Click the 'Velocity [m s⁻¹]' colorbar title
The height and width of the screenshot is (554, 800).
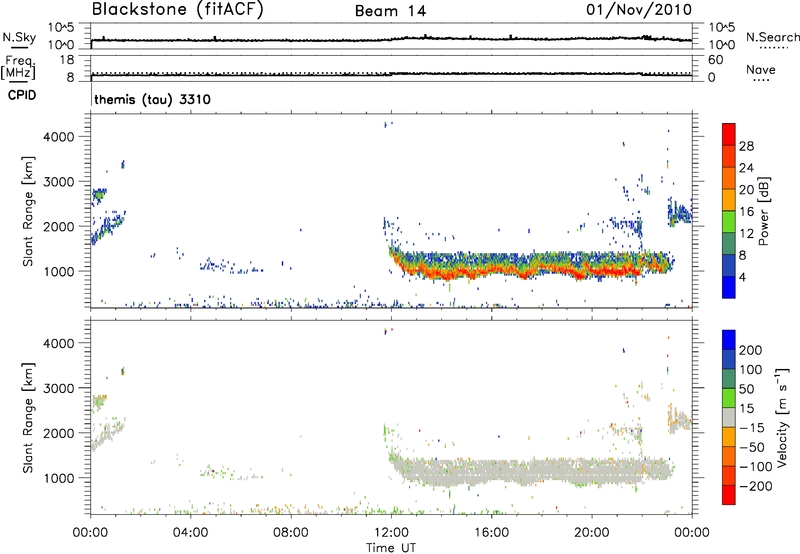point(782,417)
